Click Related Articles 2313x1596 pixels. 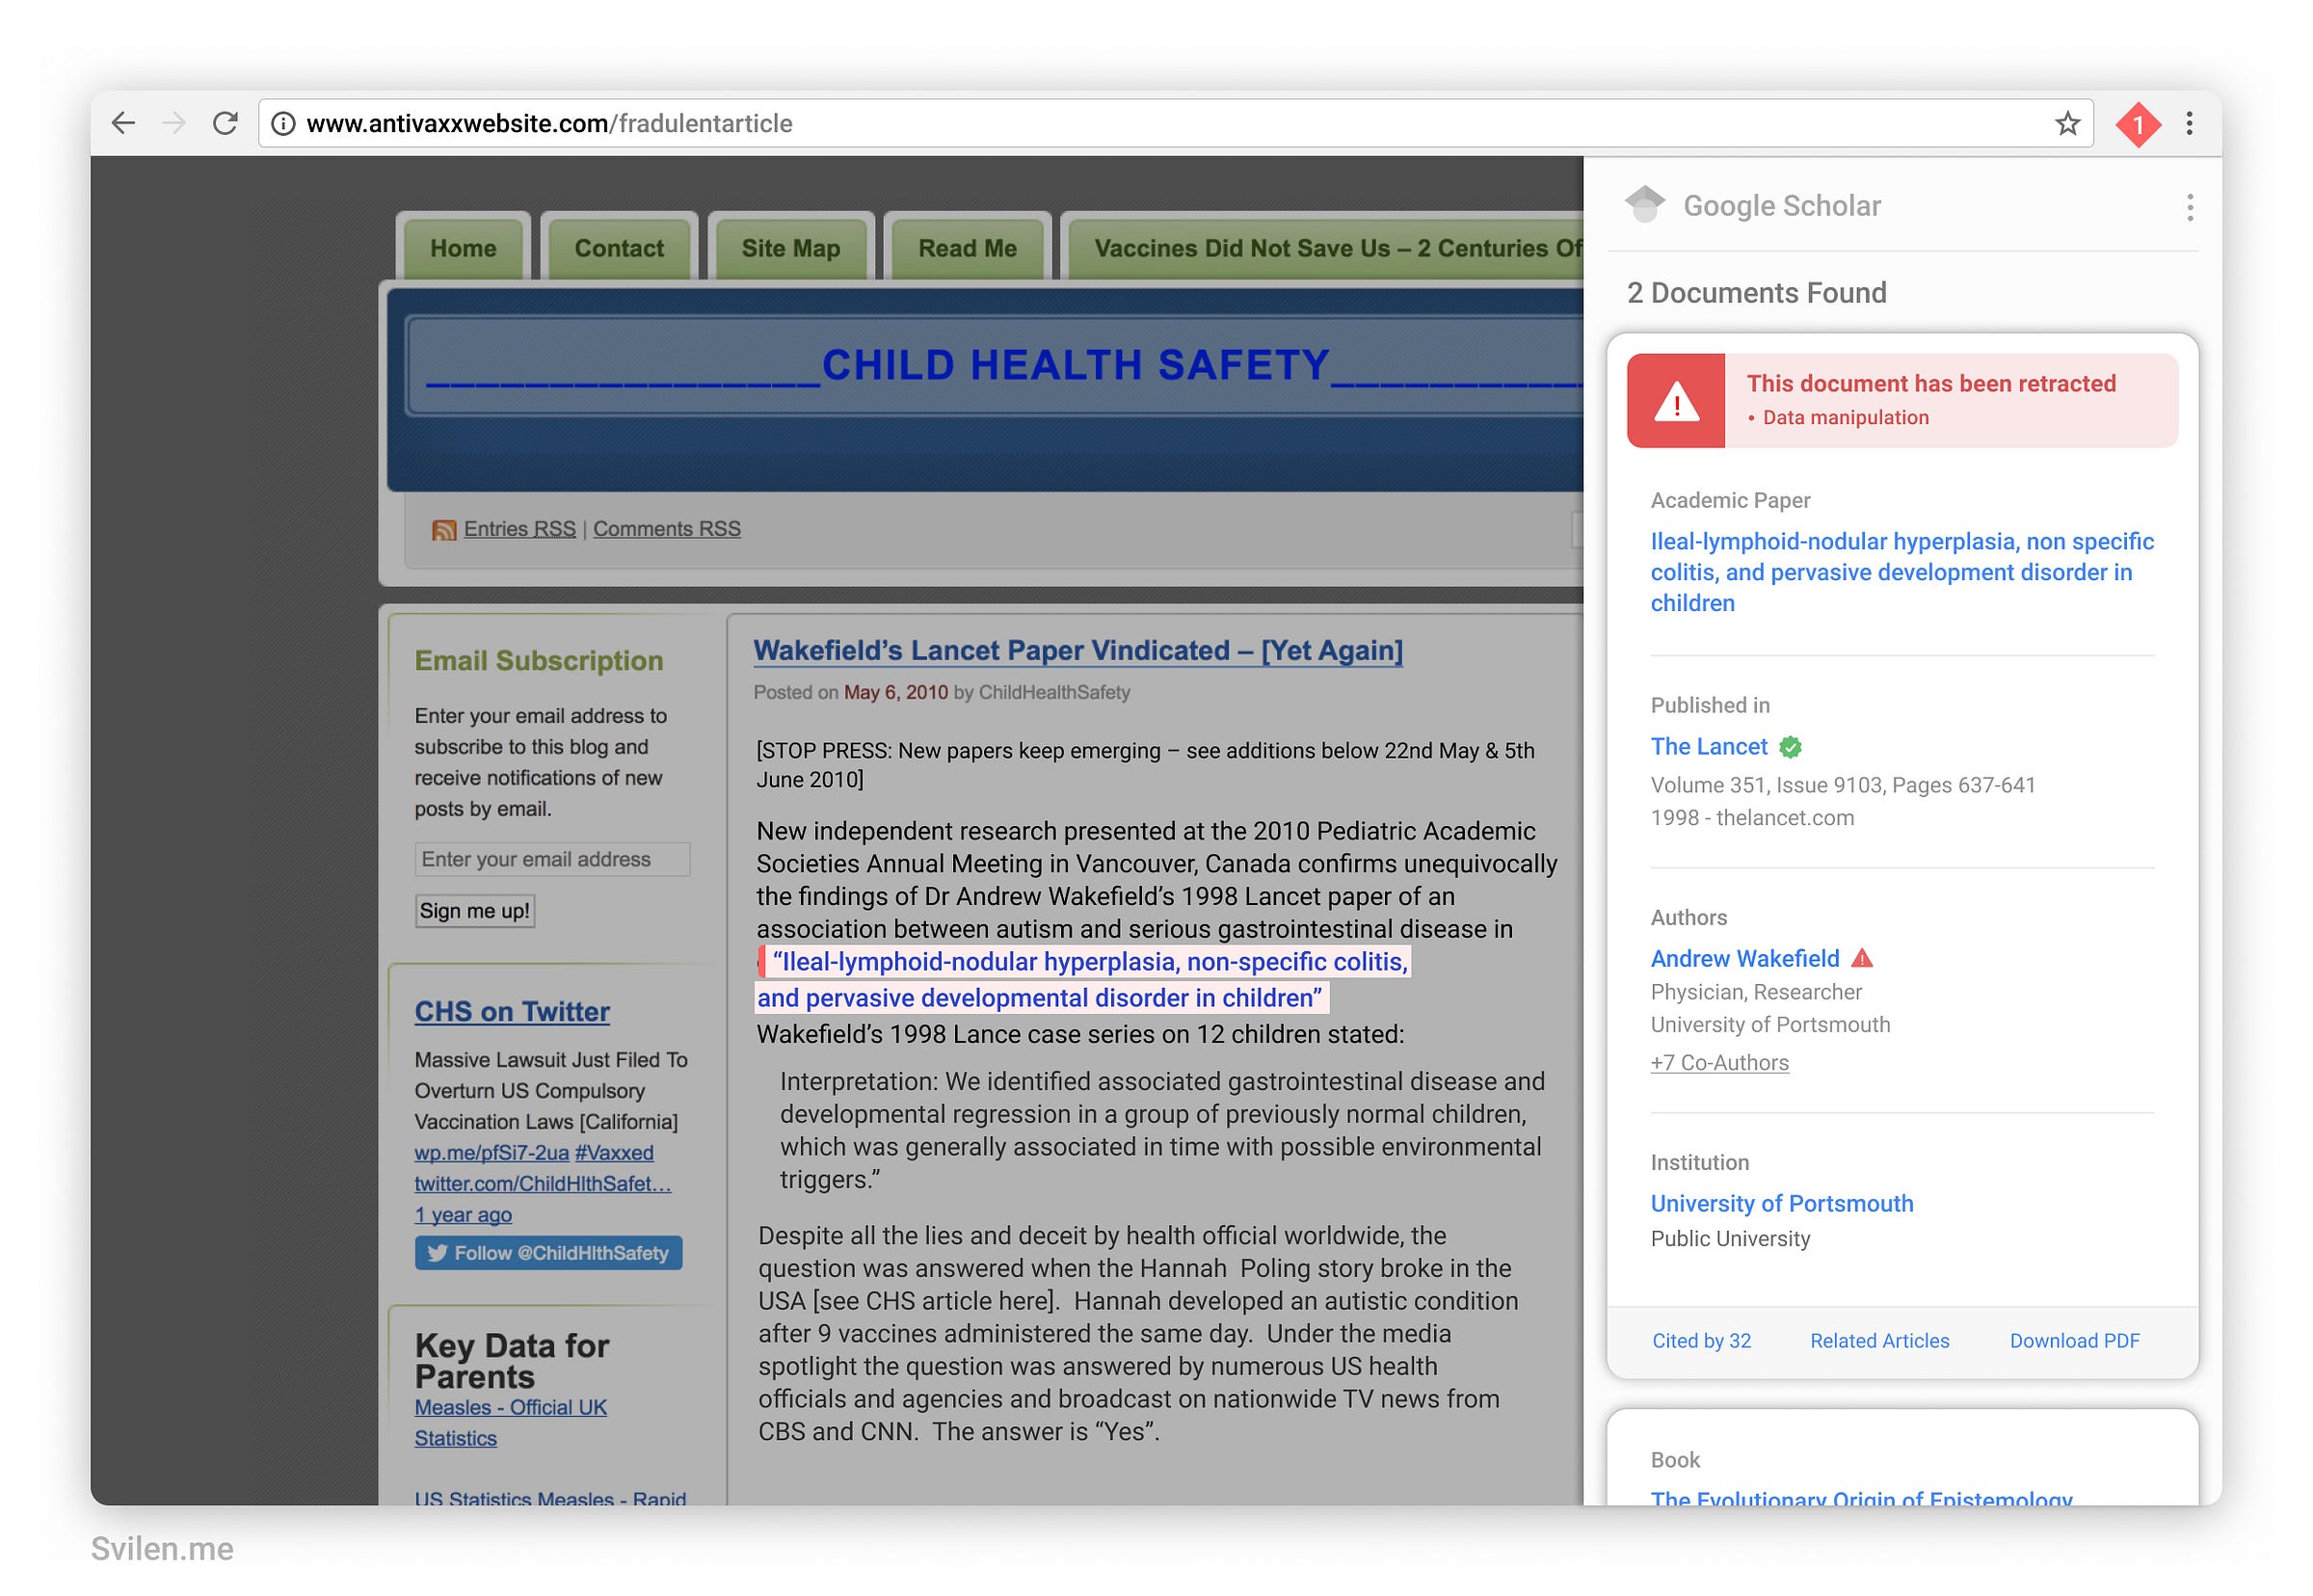[1880, 1341]
